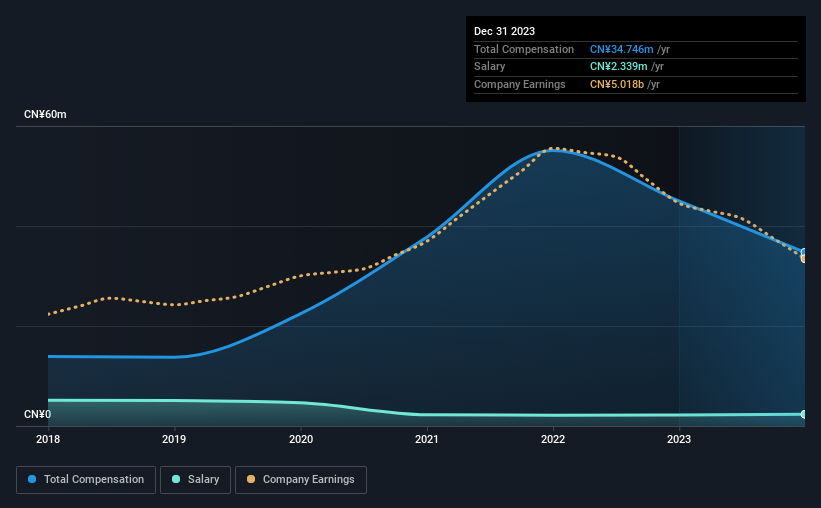
Task: Click the blue Total Compensation legend dot
Action: click(x=32, y=479)
